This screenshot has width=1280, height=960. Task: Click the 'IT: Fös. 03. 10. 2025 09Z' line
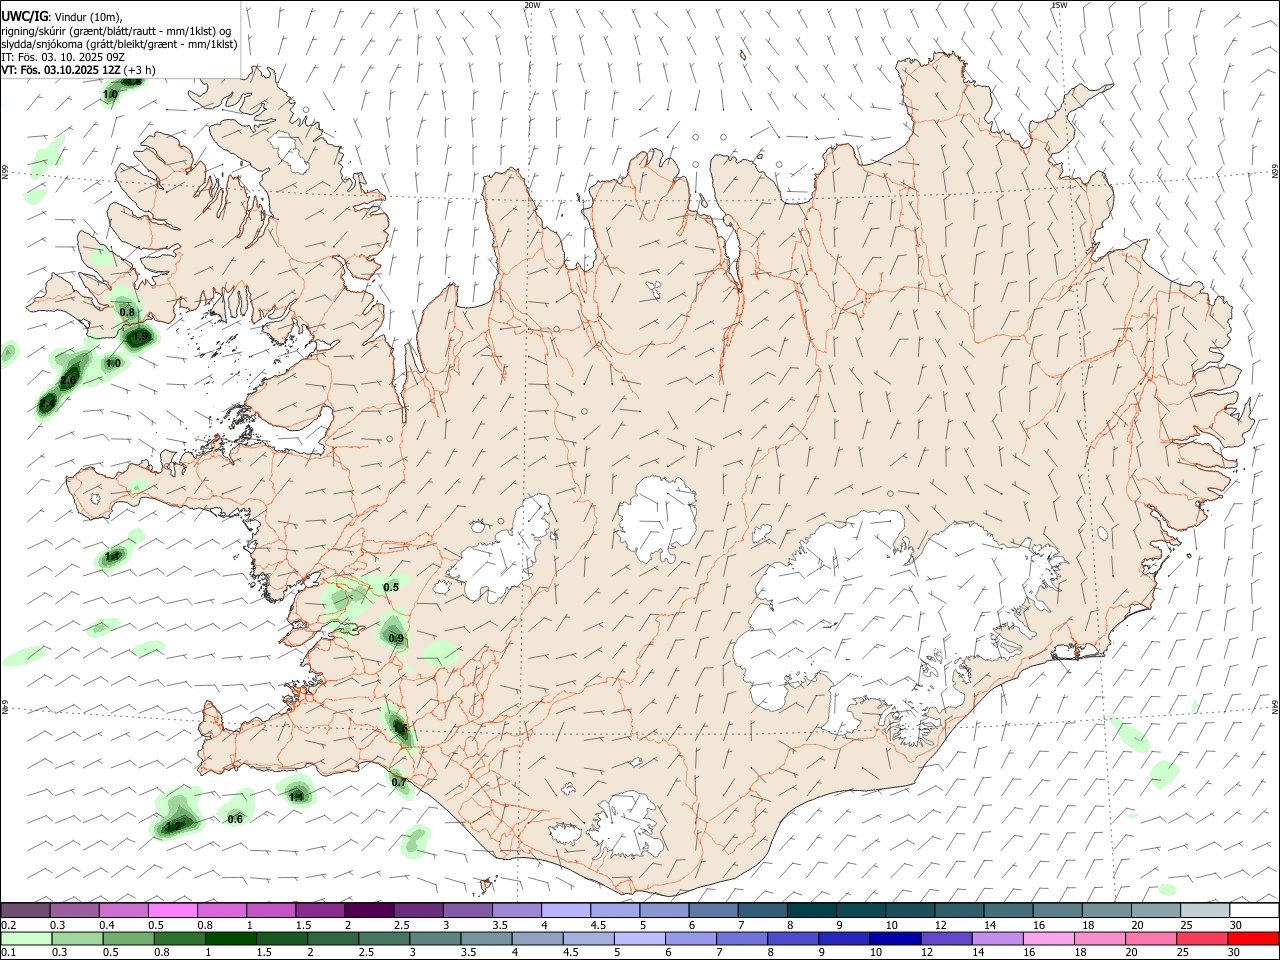pos(63,57)
